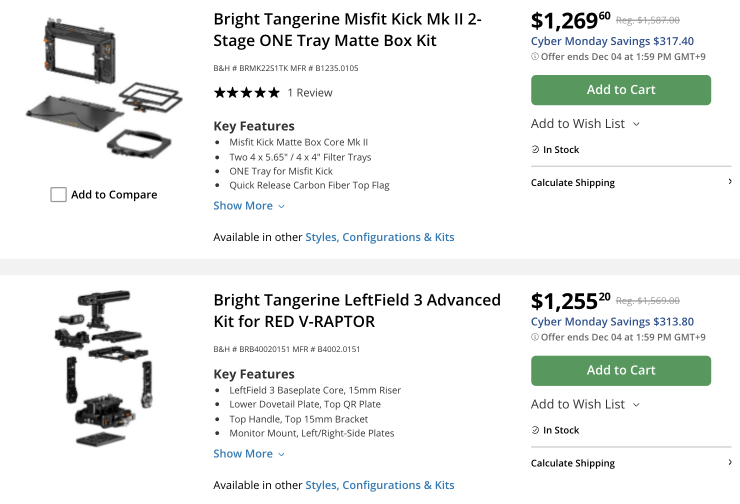View Styles, Configurations & Kits for Misfit Kick

[380, 237]
